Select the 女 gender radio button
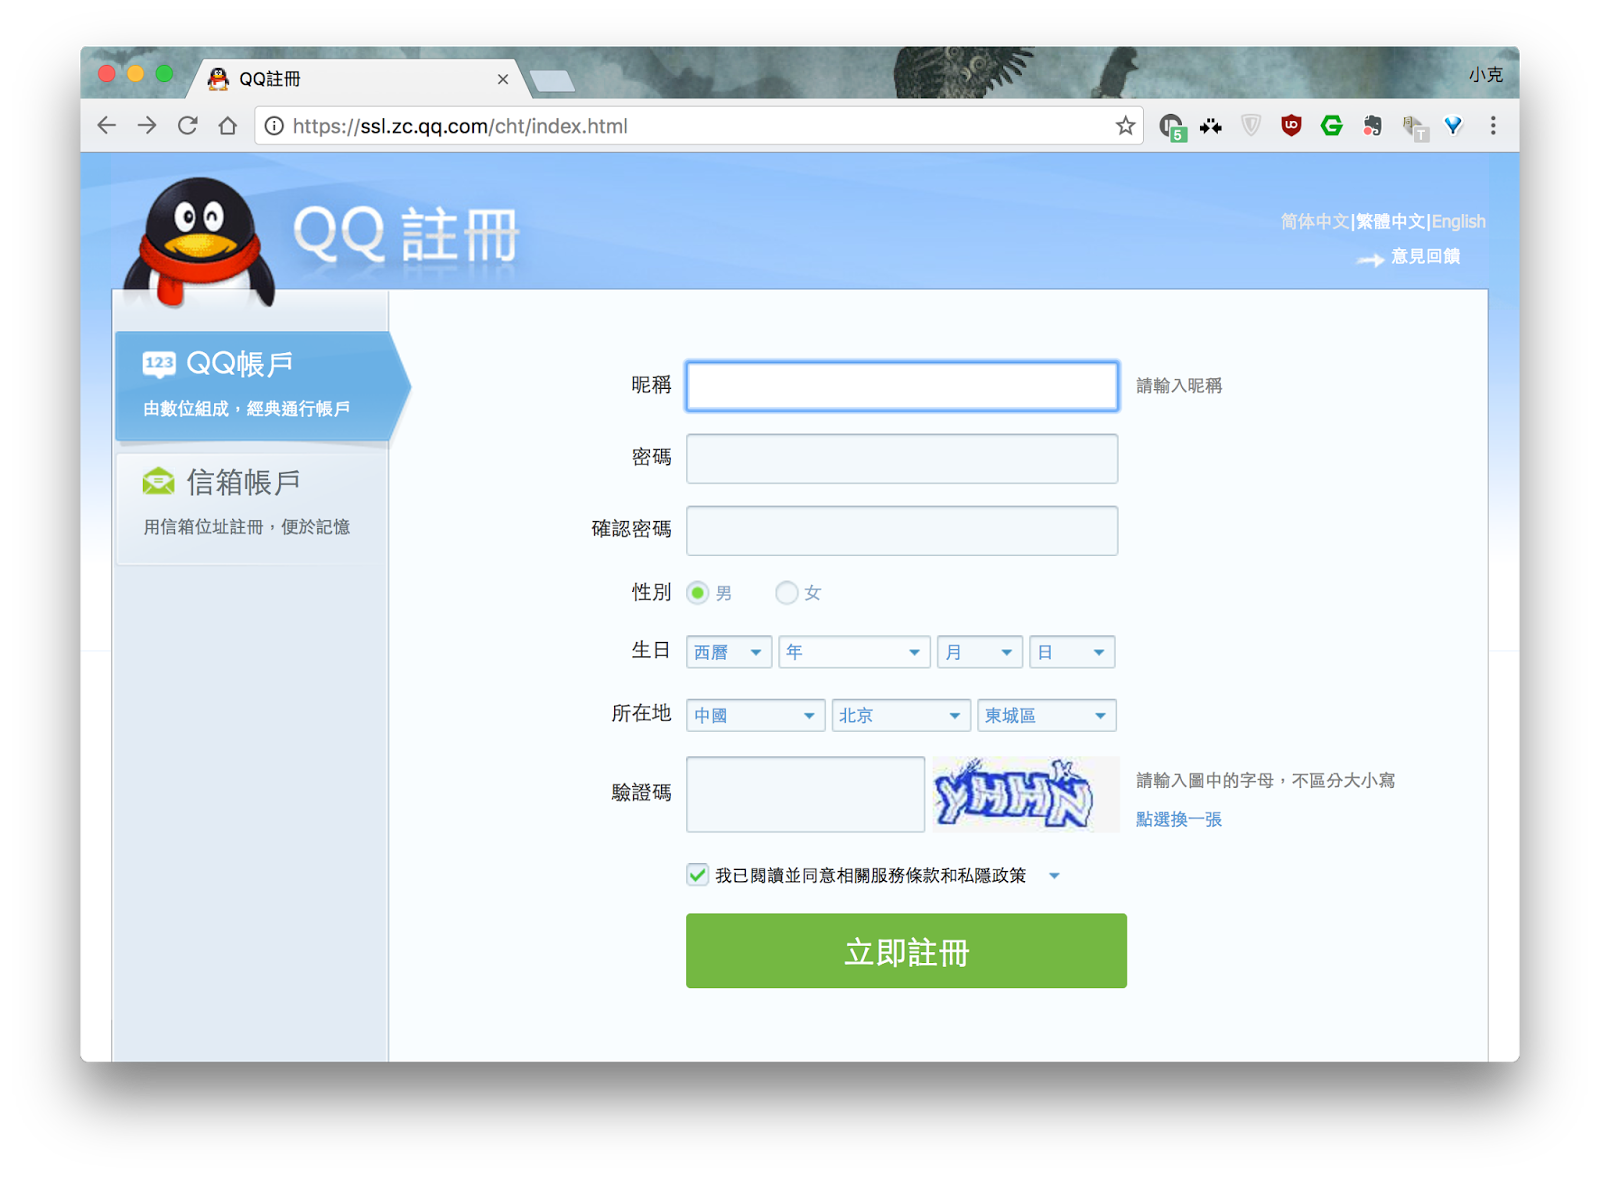The height and width of the screenshot is (1177, 1600). coord(787,592)
